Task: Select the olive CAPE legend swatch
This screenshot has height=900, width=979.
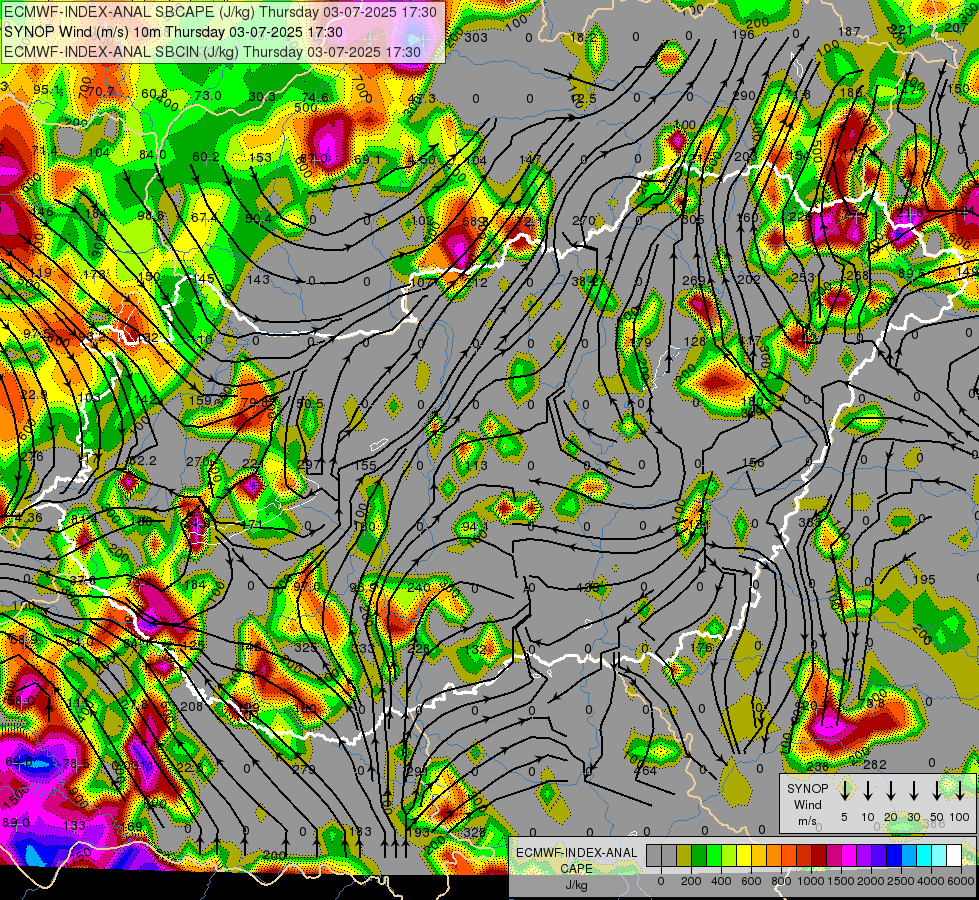Action: tap(684, 856)
